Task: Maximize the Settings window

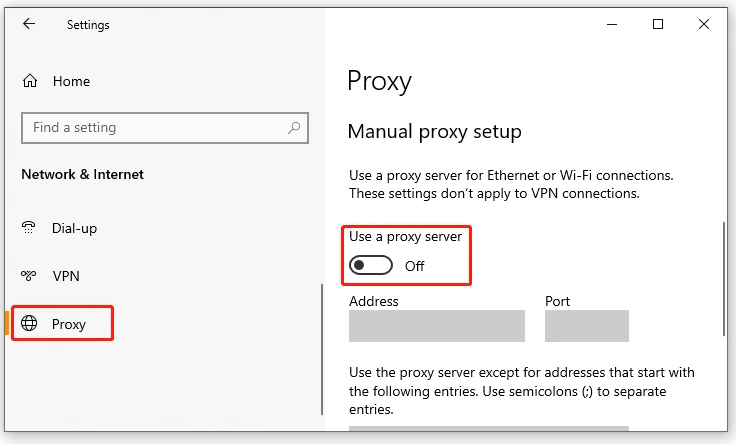Action: (658, 25)
